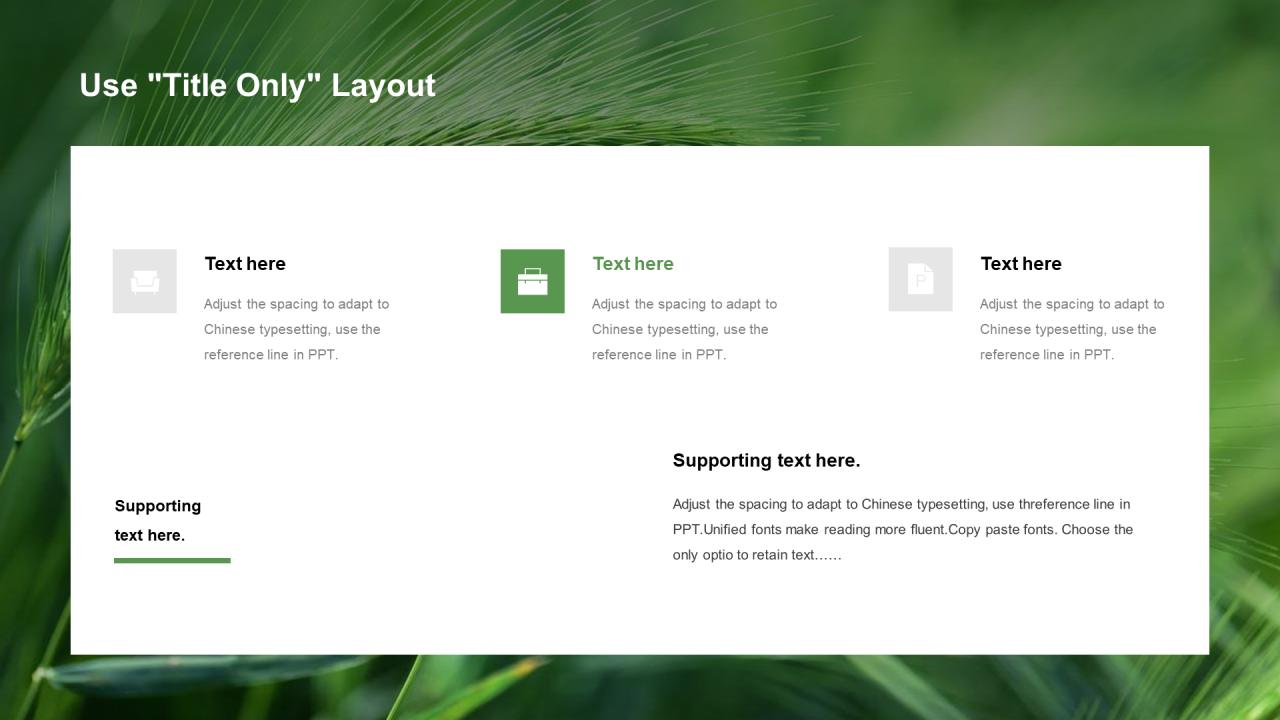Select description text under the armchair heading
Screen dimensions: 1280x720
[296, 329]
